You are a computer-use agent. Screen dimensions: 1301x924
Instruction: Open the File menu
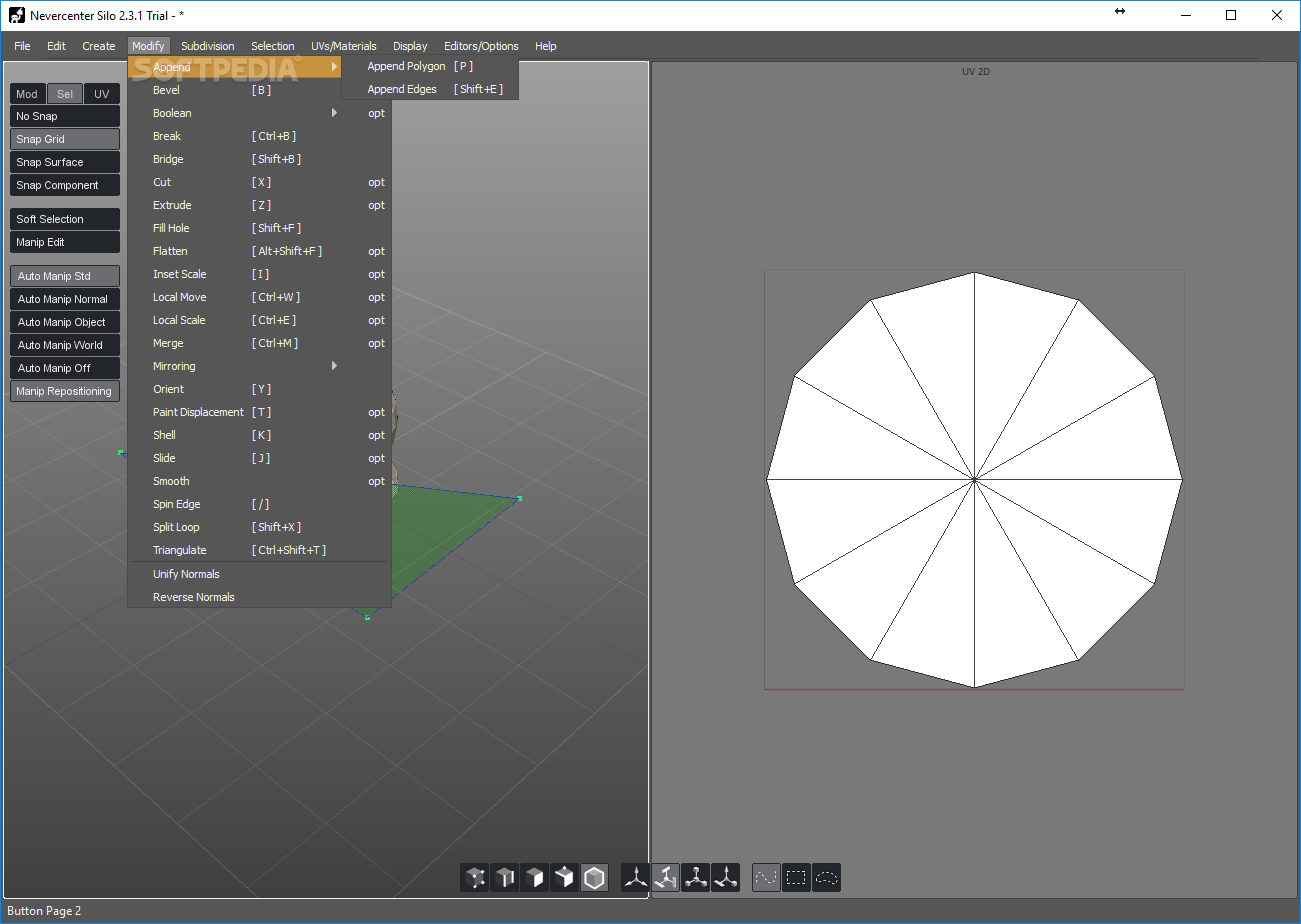click(22, 46)
